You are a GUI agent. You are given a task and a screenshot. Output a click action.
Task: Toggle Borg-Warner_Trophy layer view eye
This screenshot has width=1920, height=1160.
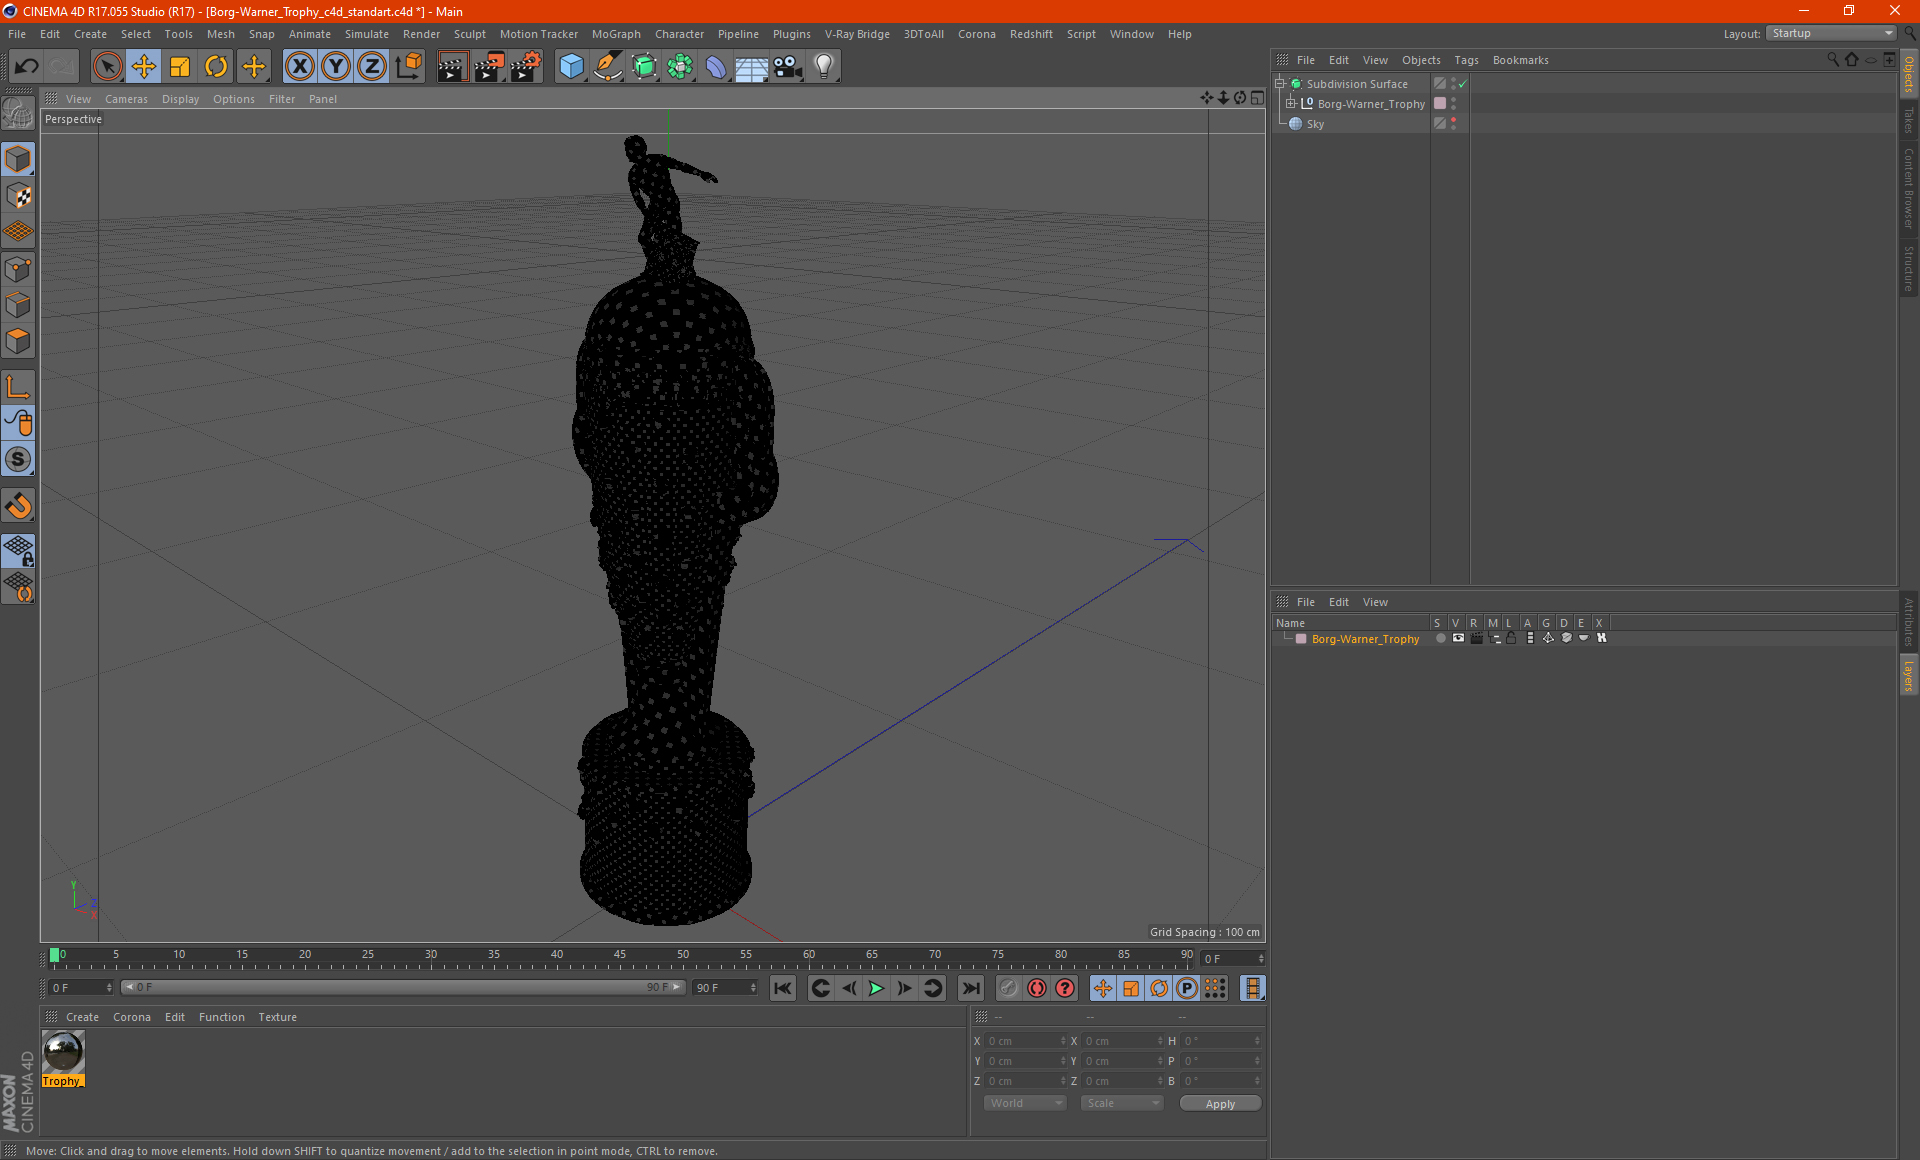[1458, 638]
